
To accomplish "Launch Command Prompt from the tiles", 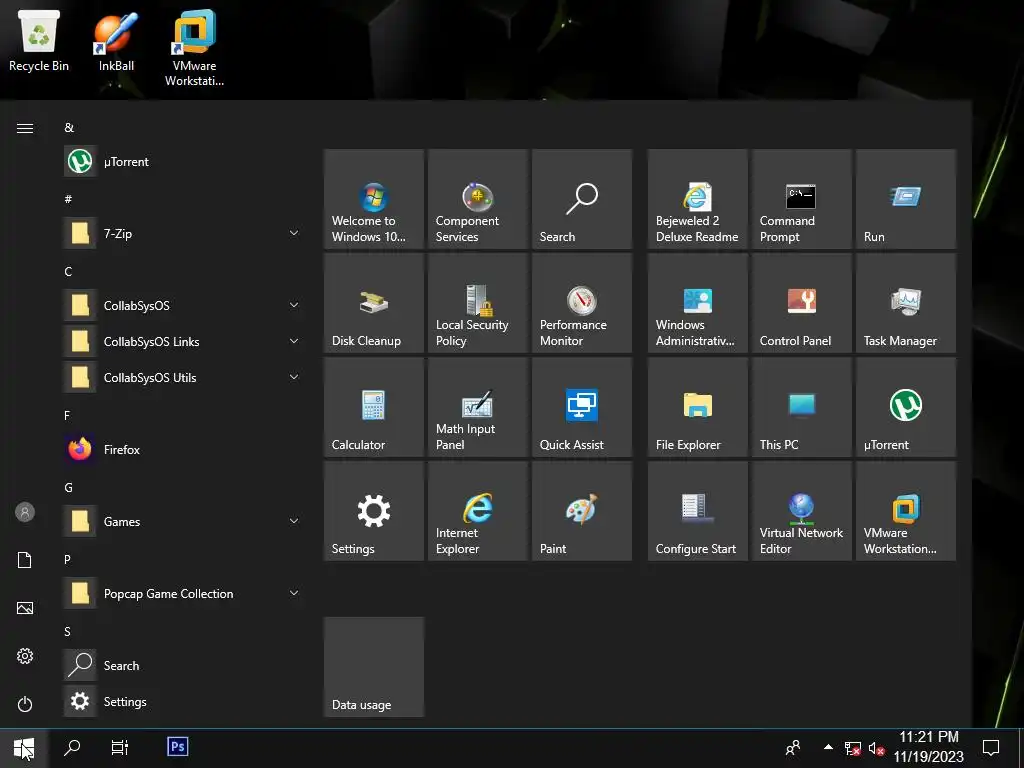I will pos(801,199).
